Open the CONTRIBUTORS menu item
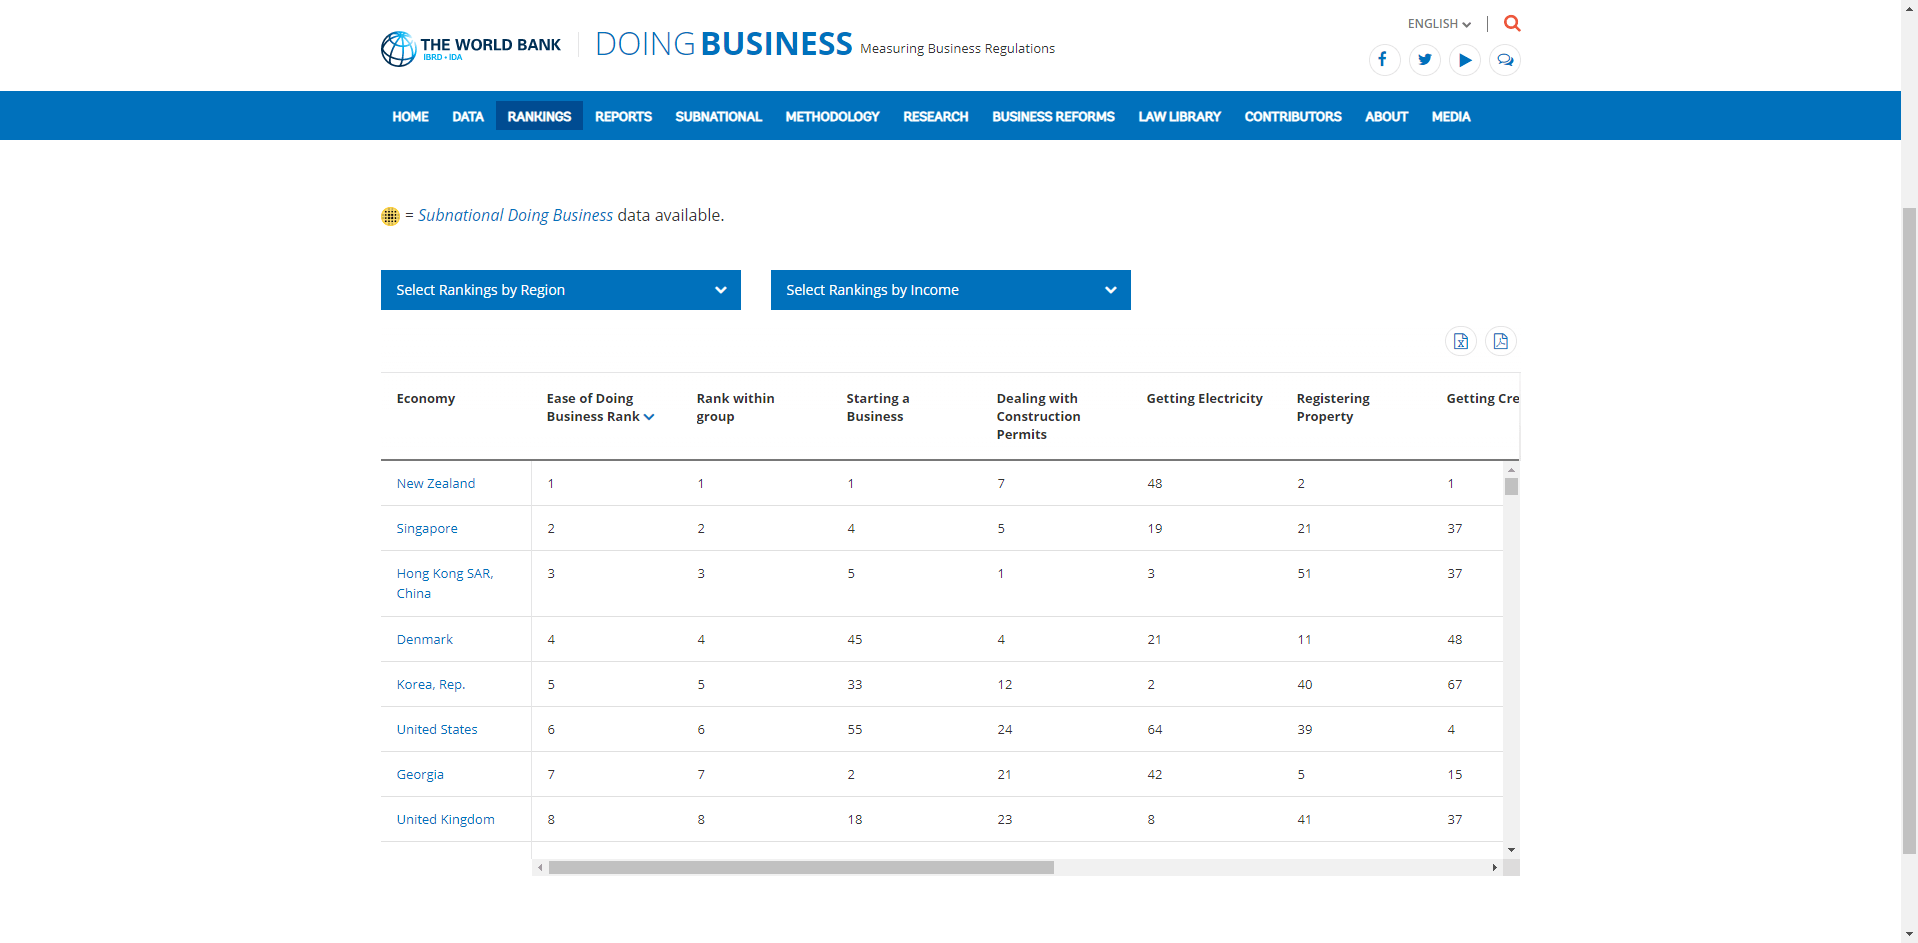1918x943 pixels. [1293, 117]
